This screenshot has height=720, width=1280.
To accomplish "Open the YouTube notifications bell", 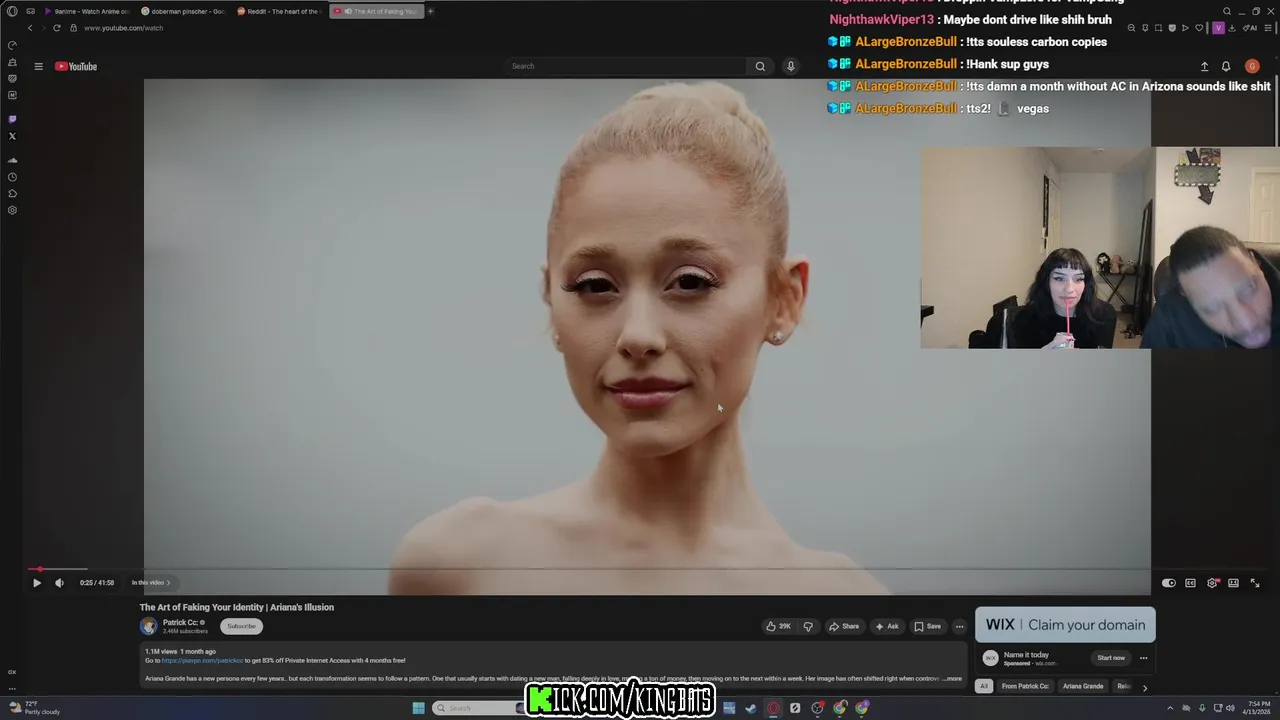I will click(1226, 66).
